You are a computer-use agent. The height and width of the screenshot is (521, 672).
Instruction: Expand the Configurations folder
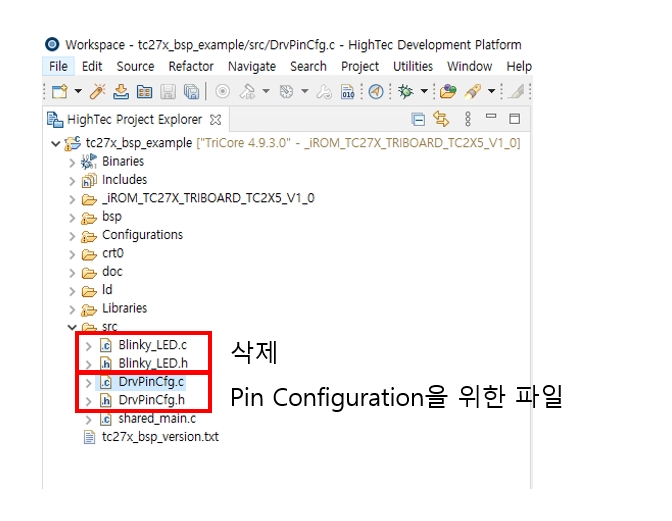click(x=72, y=236)
